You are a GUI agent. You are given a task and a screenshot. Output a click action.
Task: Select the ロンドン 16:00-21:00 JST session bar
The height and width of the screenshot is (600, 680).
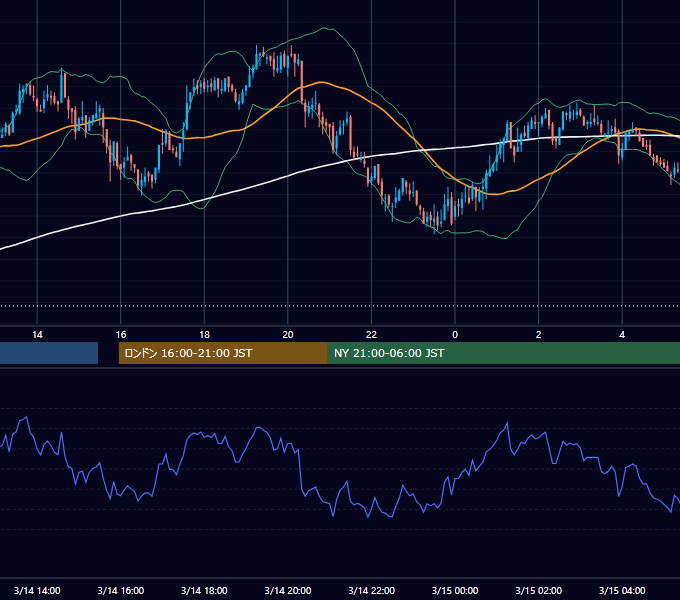pyautogui.click(x=223, y=353)
